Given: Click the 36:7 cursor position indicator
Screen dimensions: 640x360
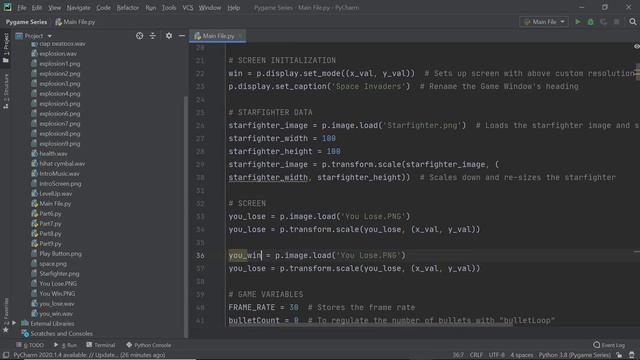Looking at the screenshot, I should (458, 355).
